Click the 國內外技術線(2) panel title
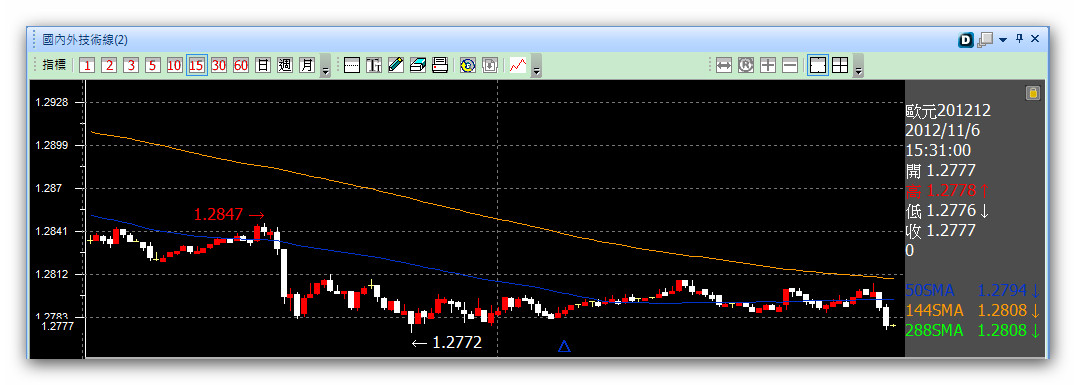This screenshot has width=1076, height=385. point(85,40)
